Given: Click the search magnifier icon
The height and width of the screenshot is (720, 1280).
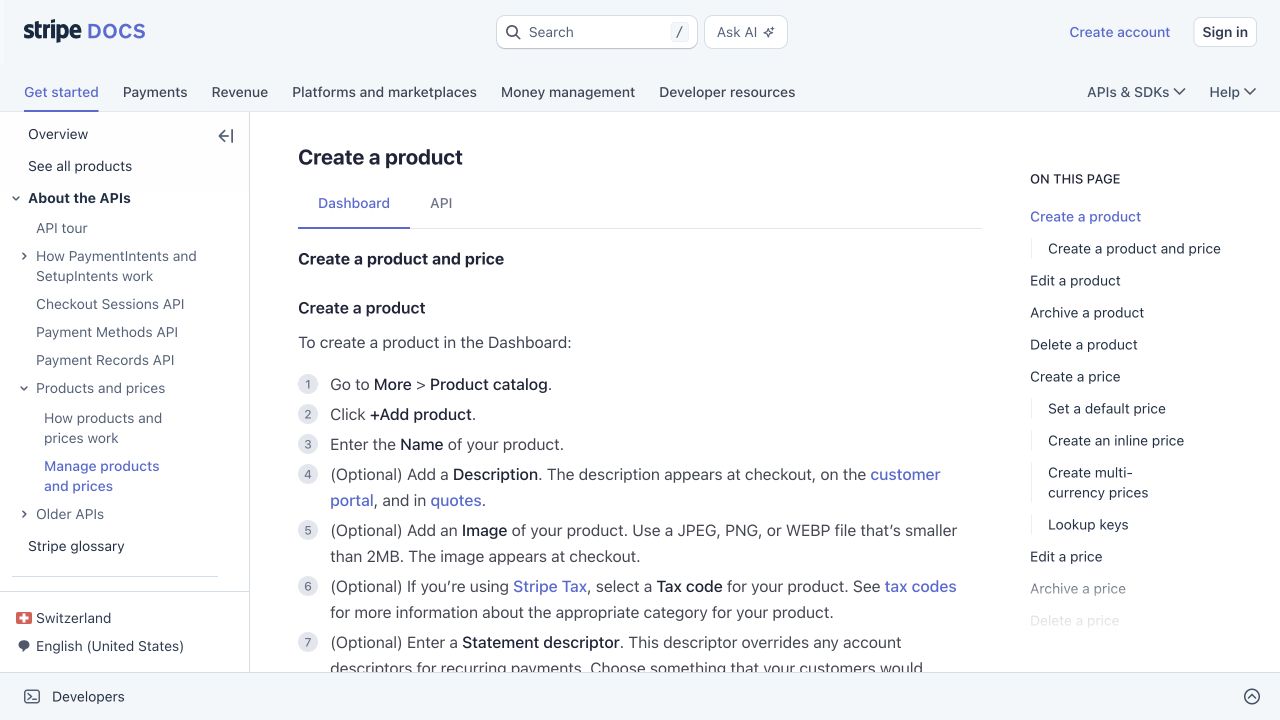Looking at the screenshot, I should 513,32.
